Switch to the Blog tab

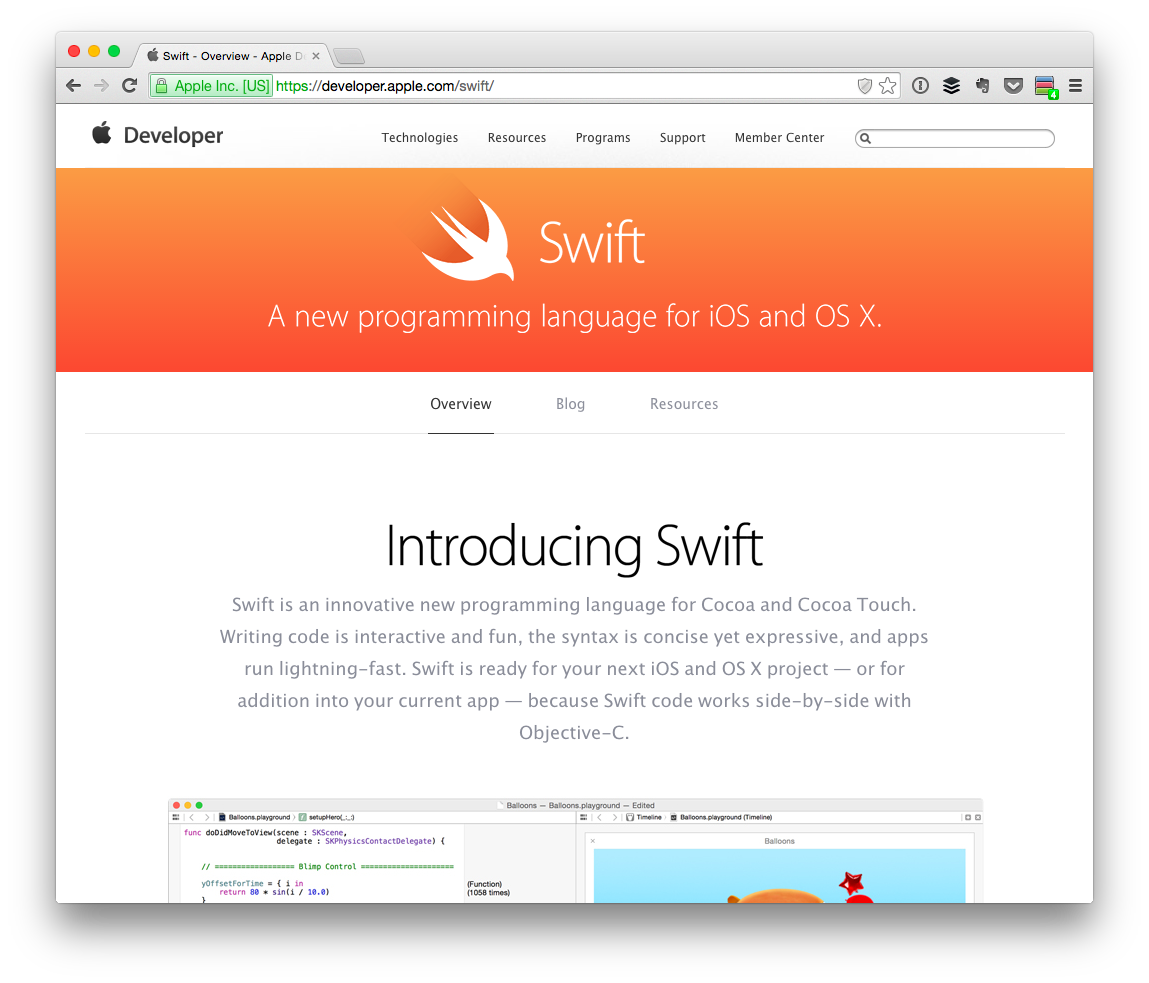[570, 404]
